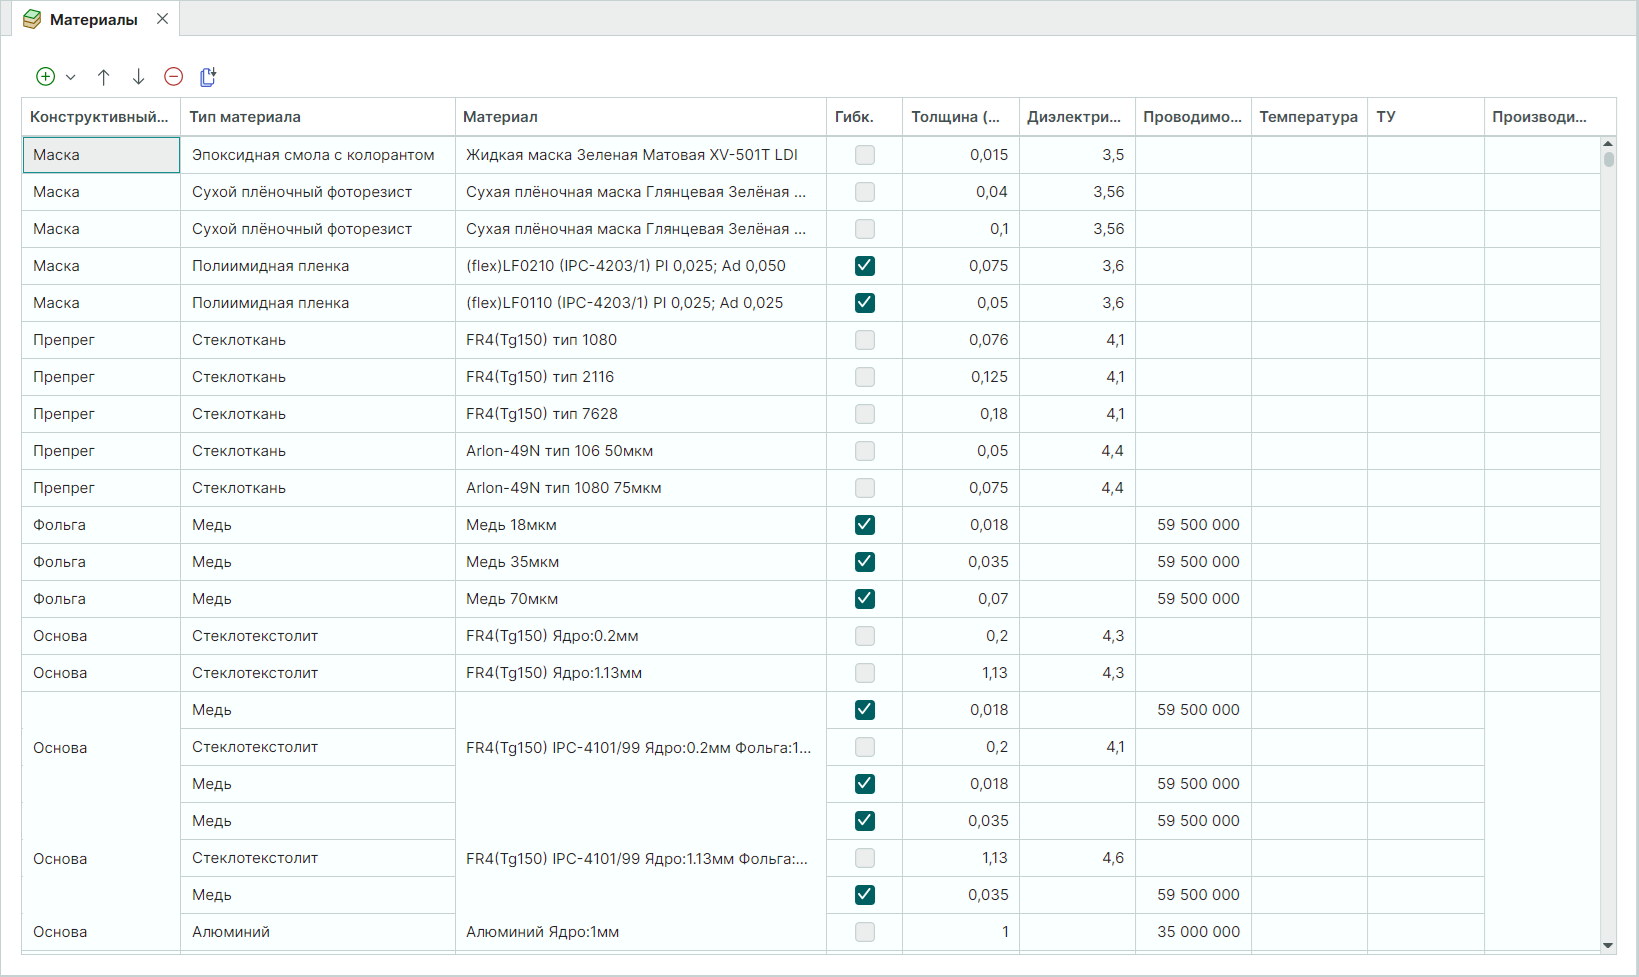The height and width of the screenshot is (977, 1639).
Task: Click the green add material plus icon
Action: [45, 77]
